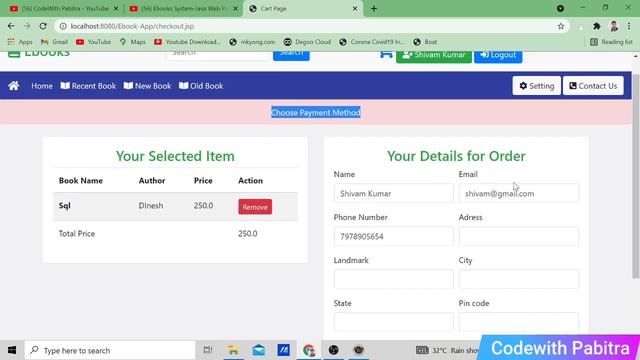640x360 pixels.
Task: Open the weather widget showing 32°C
Action: pyautogui.click(x=447, y=350)
